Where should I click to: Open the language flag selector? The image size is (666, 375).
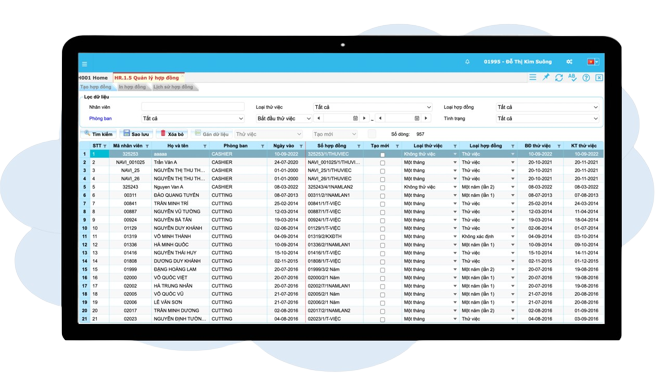pyautogui.click(x=593, y=62)
